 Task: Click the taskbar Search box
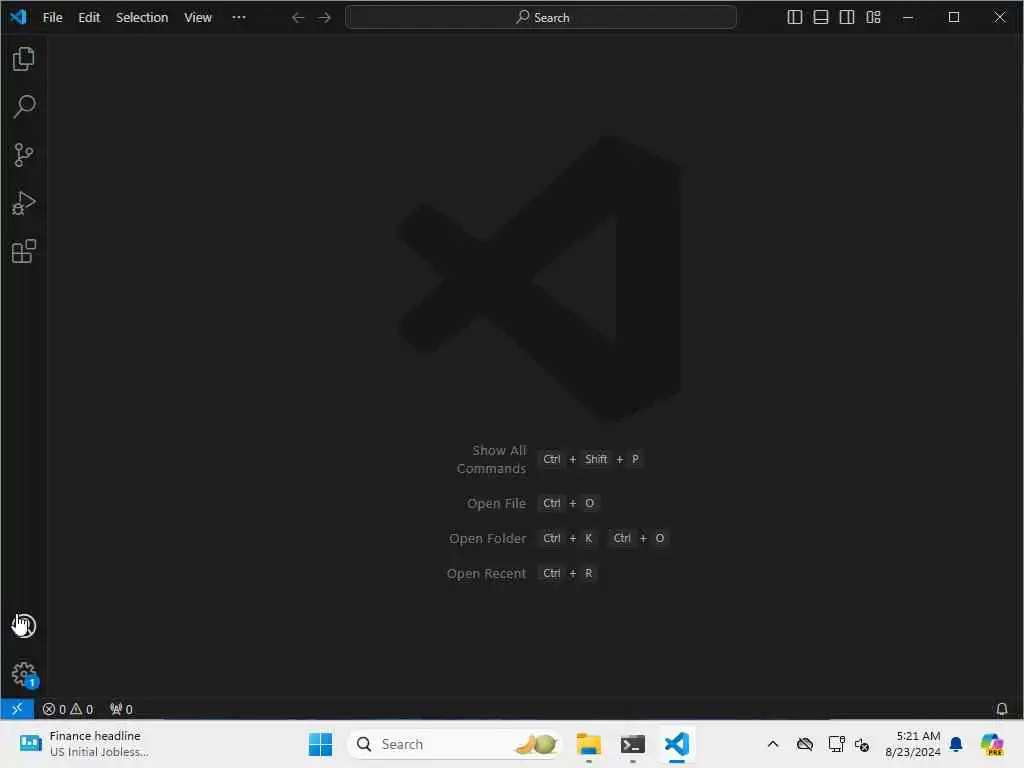pos(455,744)
